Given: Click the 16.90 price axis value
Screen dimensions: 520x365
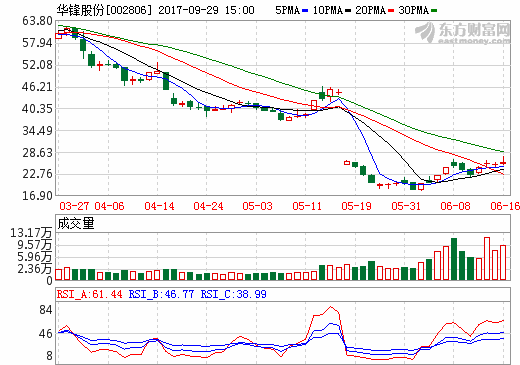Looking at the screenshot, I should [38, 196].
